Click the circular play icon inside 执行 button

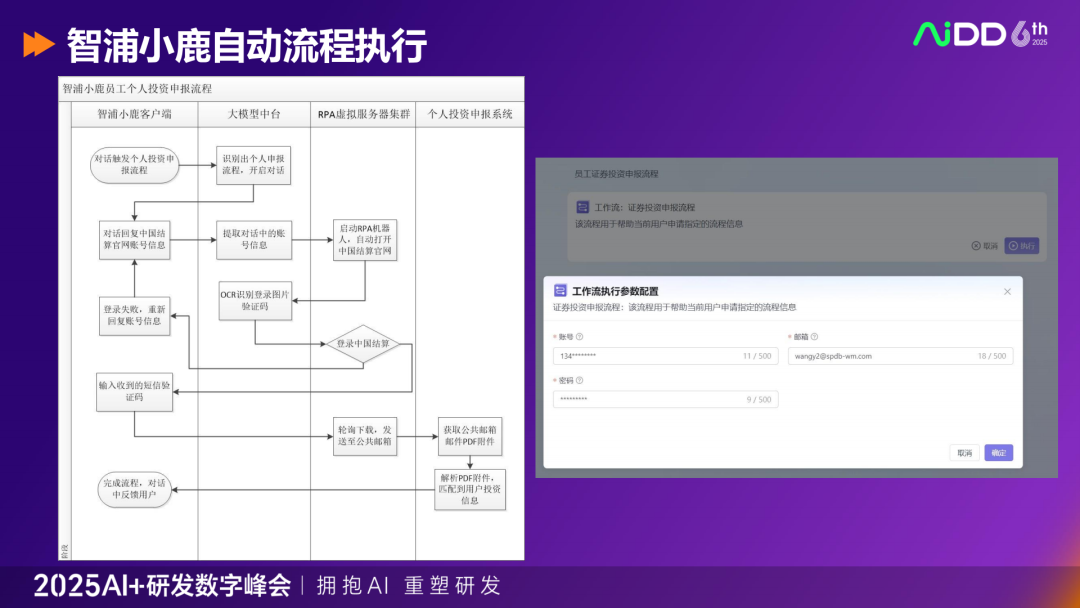1012,245
